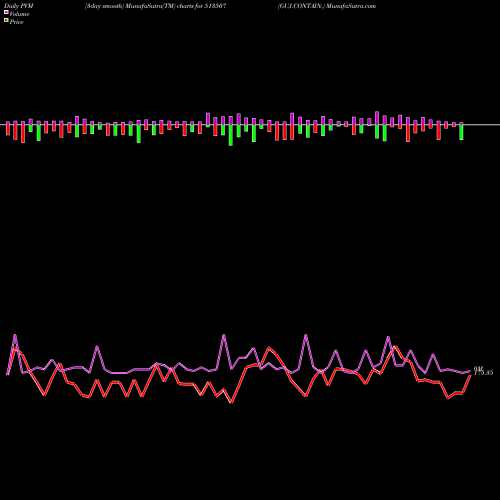Click the '0M' volume end label

tap(478, 368)
